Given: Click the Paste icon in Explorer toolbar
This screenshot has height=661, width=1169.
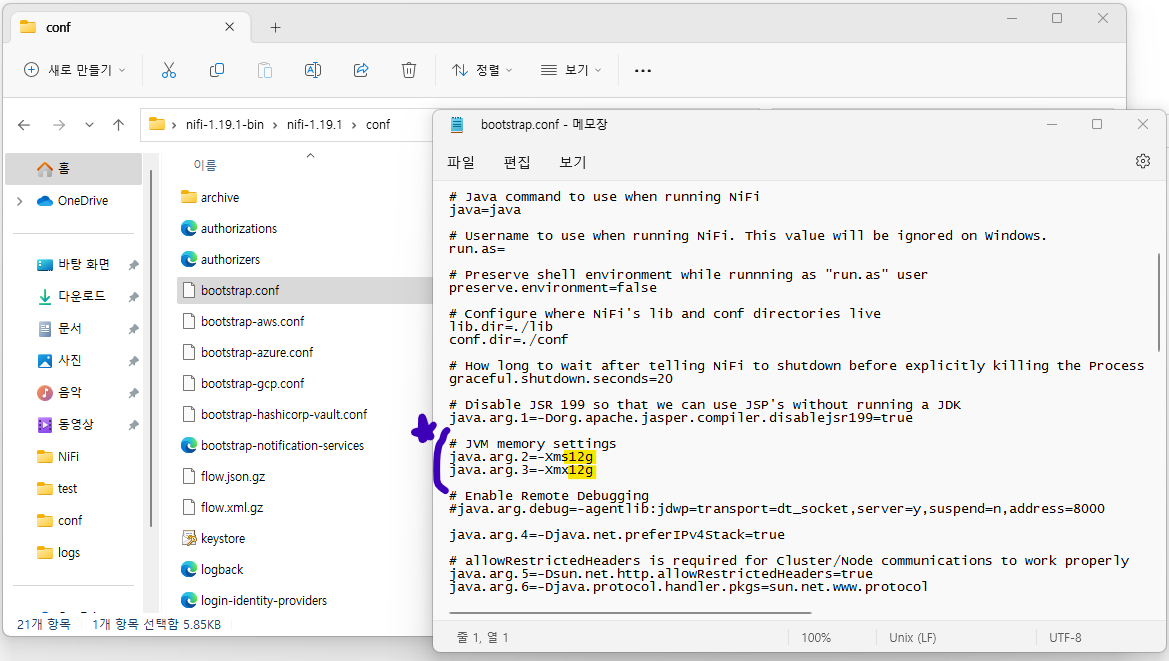Looking at the screenshot, I should [265, 70].
